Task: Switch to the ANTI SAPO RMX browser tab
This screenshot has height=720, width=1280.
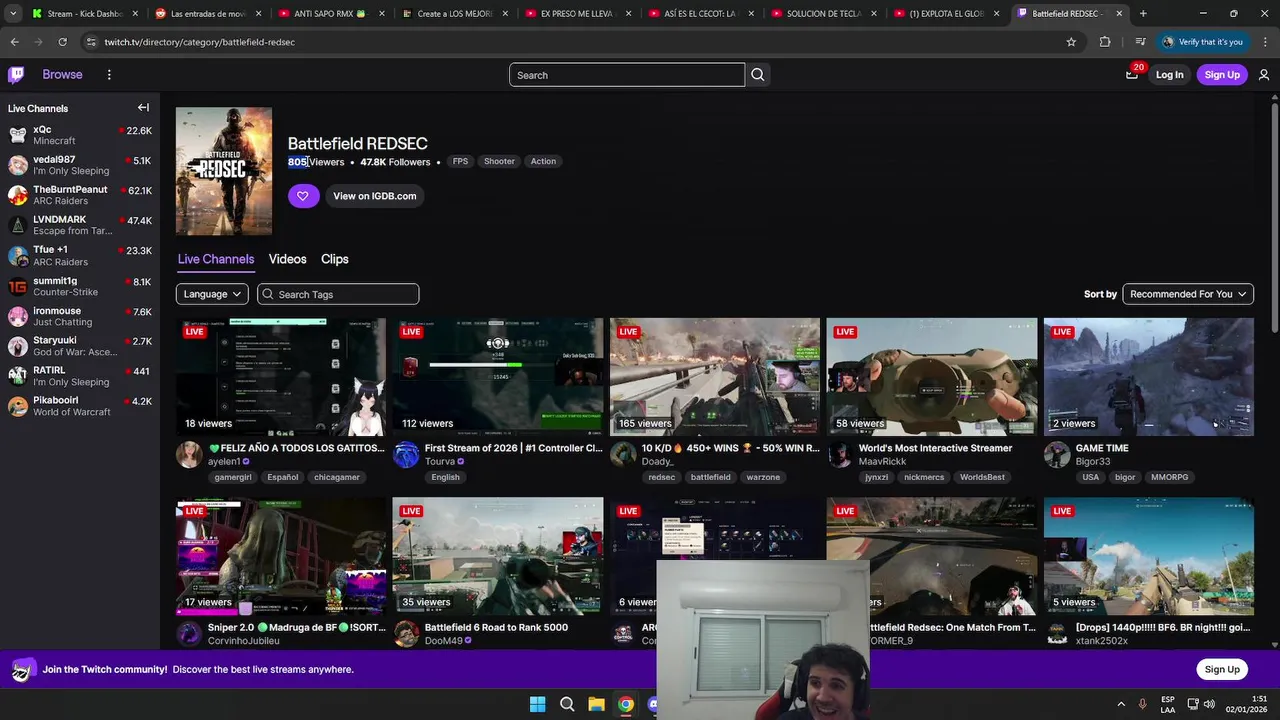Action: click(330, 14)
